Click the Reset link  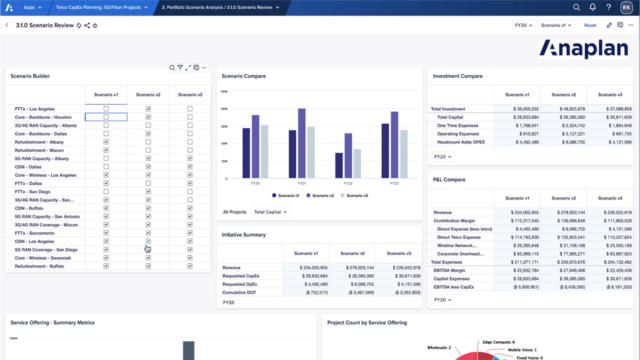click(x=590, y=25)
